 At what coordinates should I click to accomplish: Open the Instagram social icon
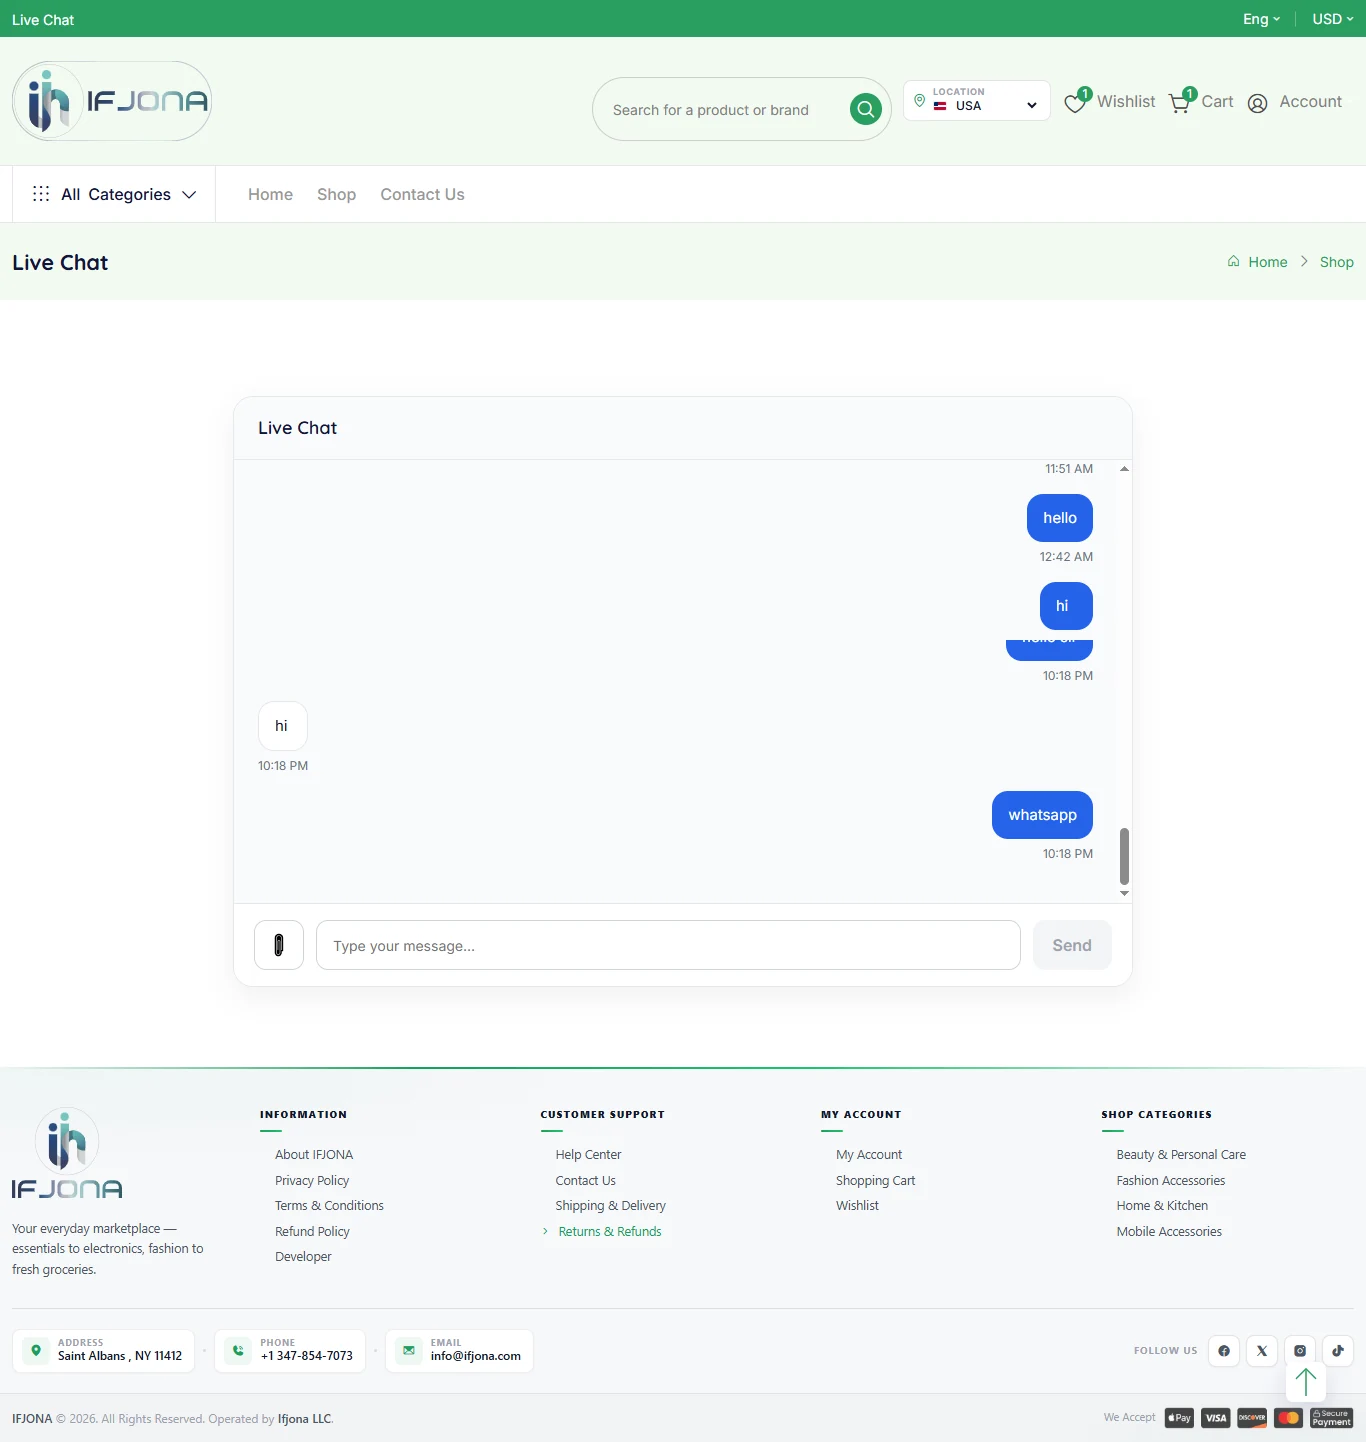[x=1300, y=1351]
